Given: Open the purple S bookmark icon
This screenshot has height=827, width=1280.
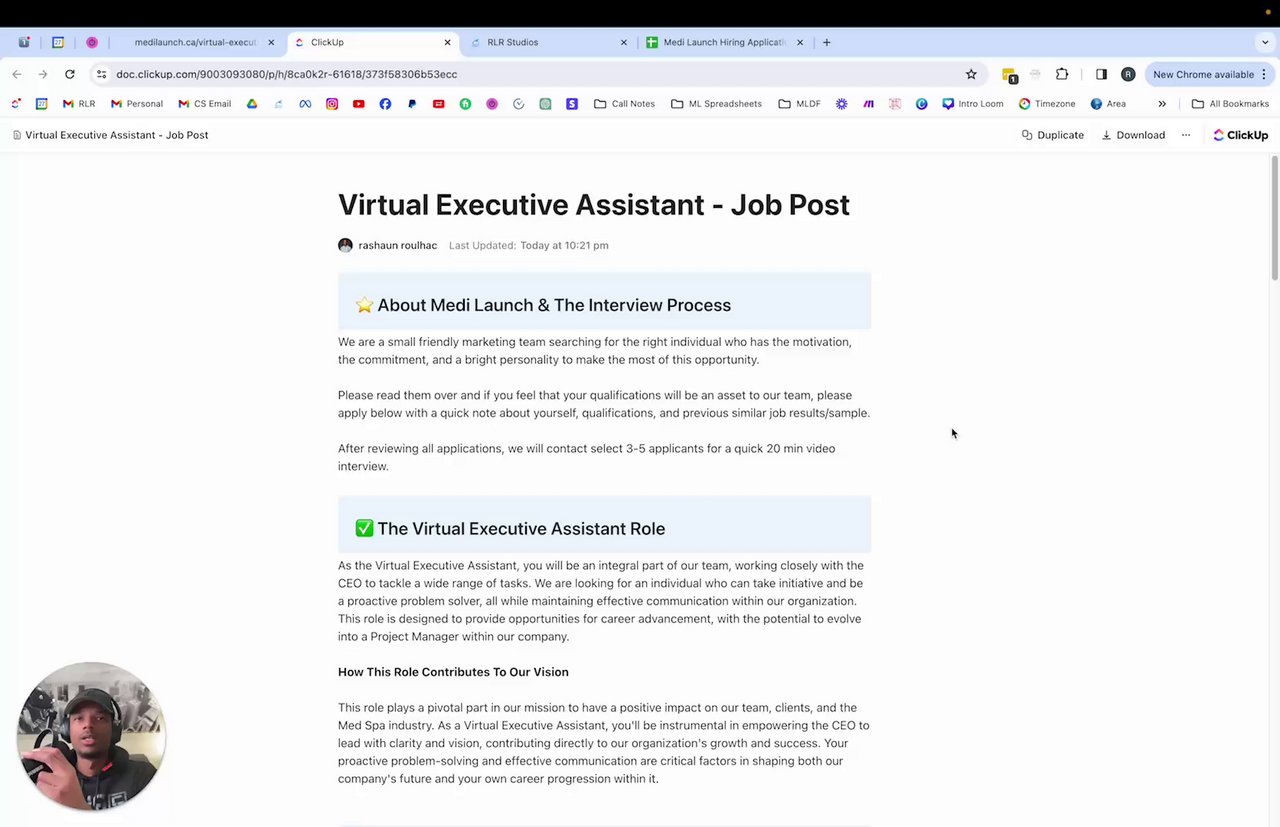Looking at the screenshot, I should click(572, 104).
